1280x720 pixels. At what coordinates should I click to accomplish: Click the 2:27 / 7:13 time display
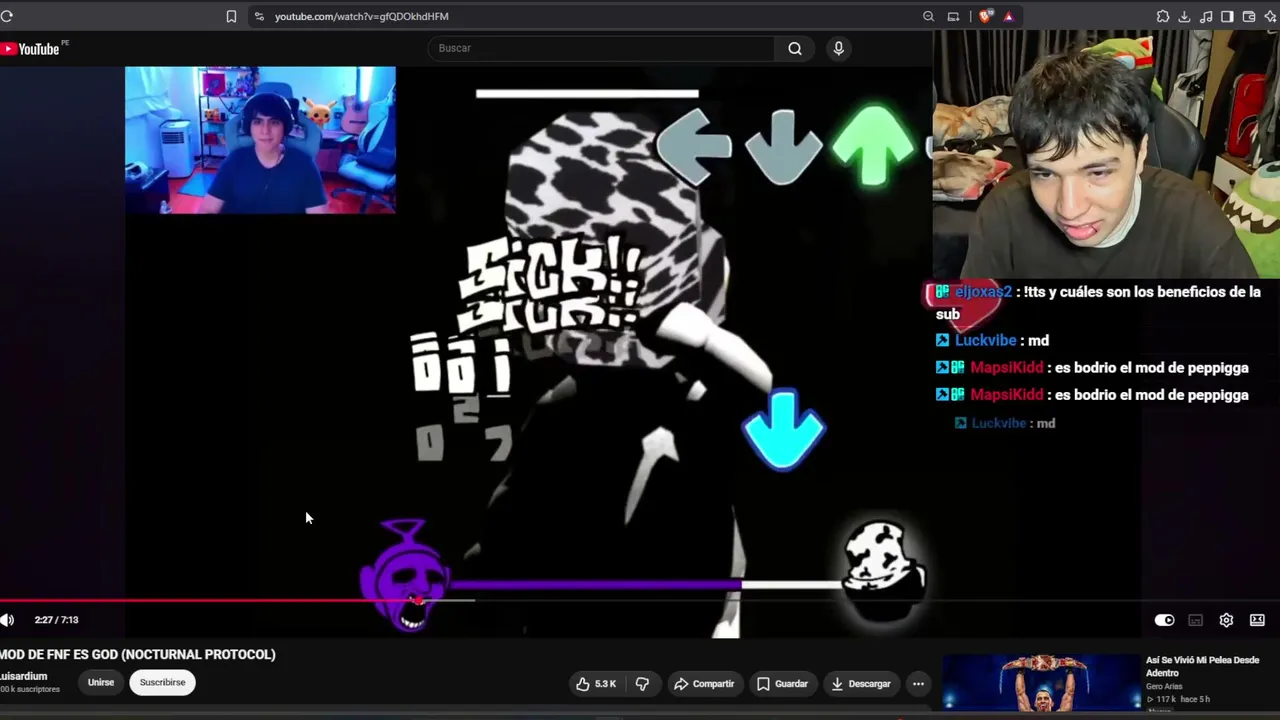[56, 620]
